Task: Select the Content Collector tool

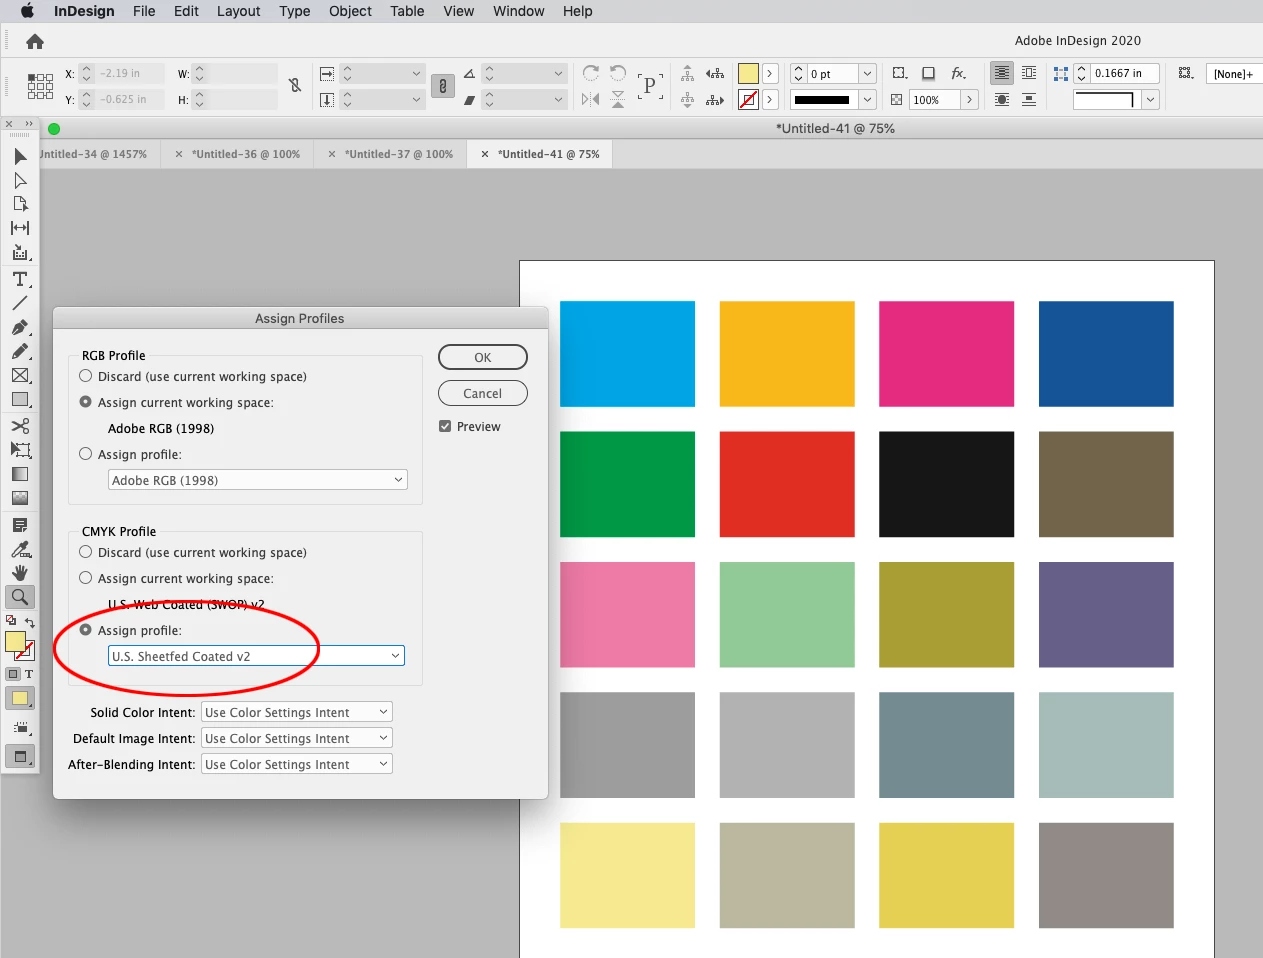Action: coord(20,253)
